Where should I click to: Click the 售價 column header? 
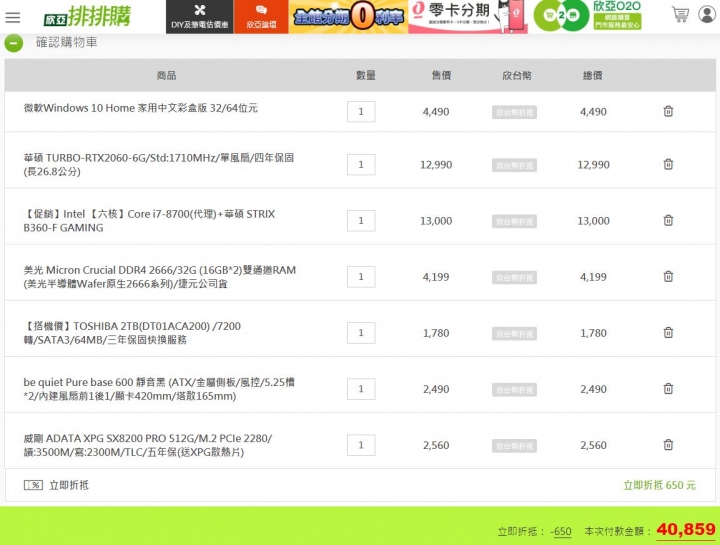coord(441,75)
